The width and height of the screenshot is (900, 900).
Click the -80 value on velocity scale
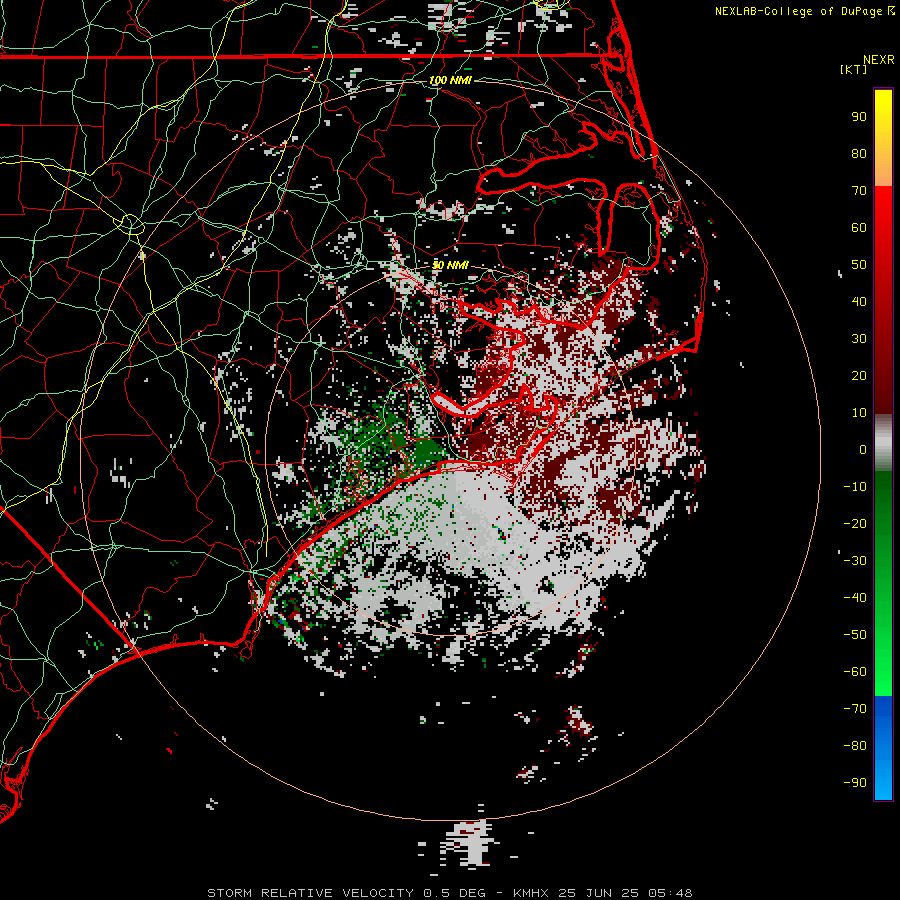point(855,746)
